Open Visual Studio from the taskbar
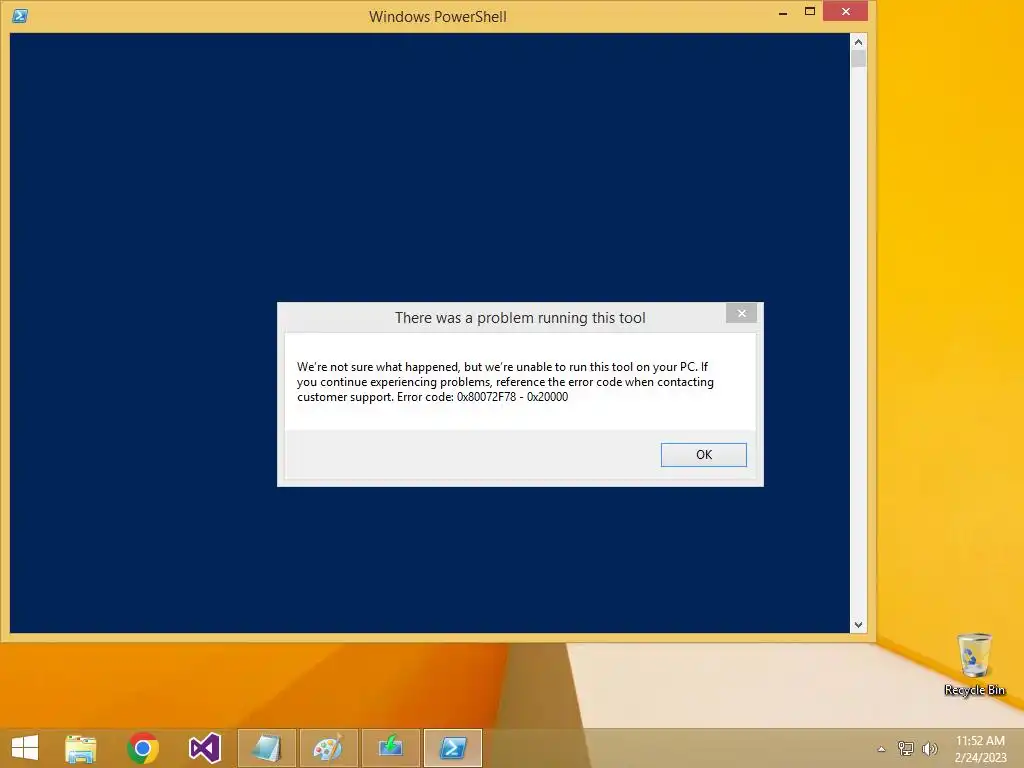The width and height of the screenshot is (1024, 768). pyautogui.click(x=204, y=748)
